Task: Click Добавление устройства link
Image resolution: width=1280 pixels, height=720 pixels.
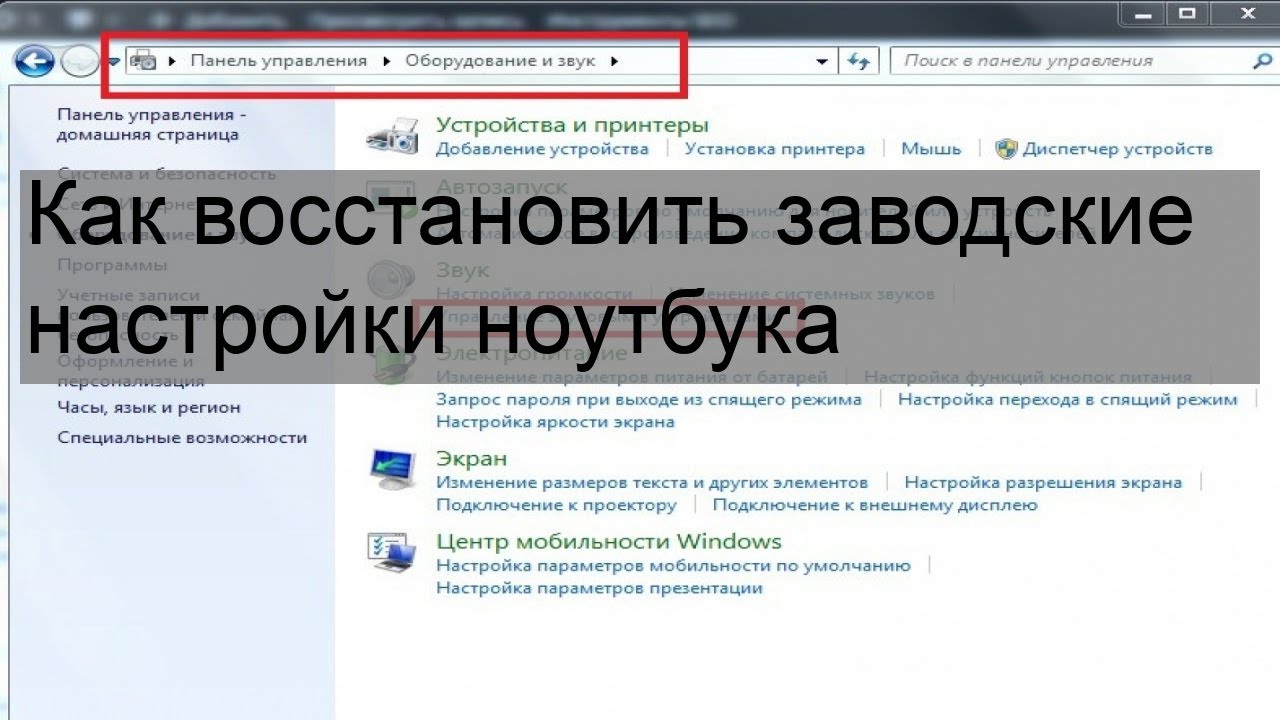Action: (x=542, y=149)
